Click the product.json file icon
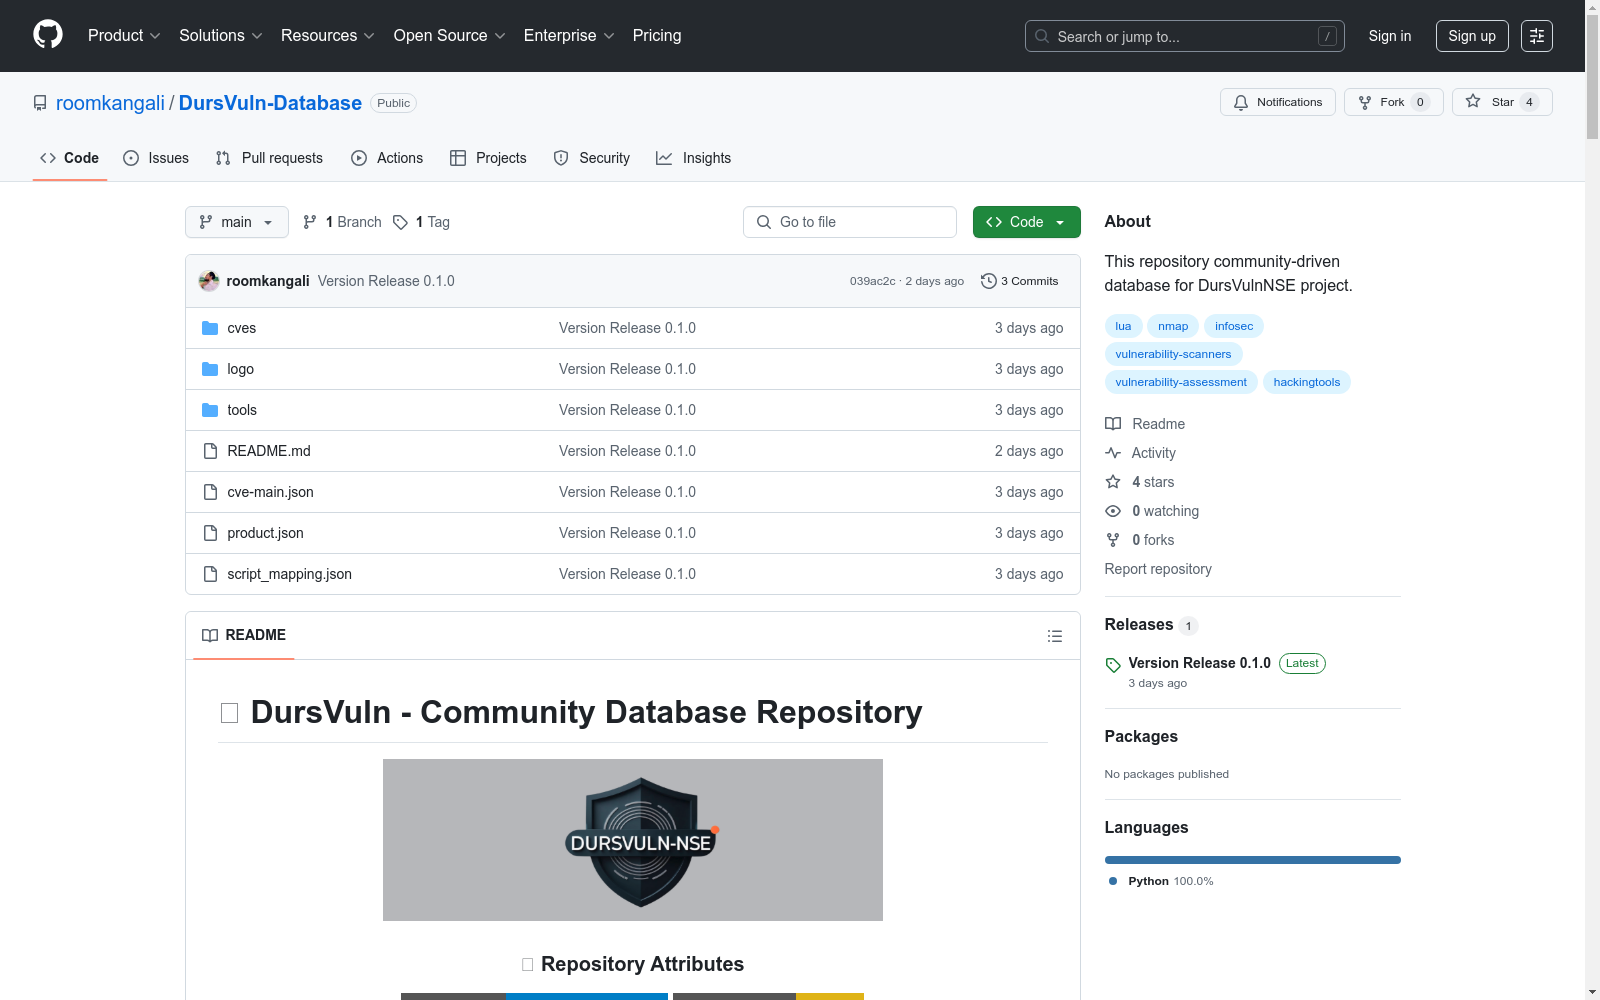Image resolution: width=1600 pixels, height=1000 pixels. [210, 533]
